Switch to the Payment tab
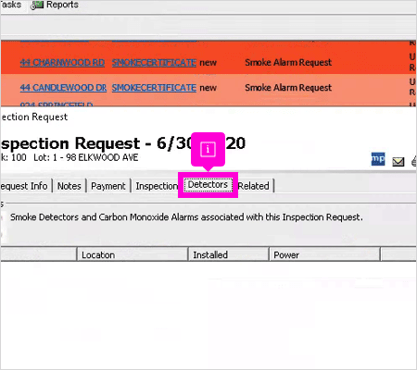This screenshot has width=417, height=370. (108, 186)
